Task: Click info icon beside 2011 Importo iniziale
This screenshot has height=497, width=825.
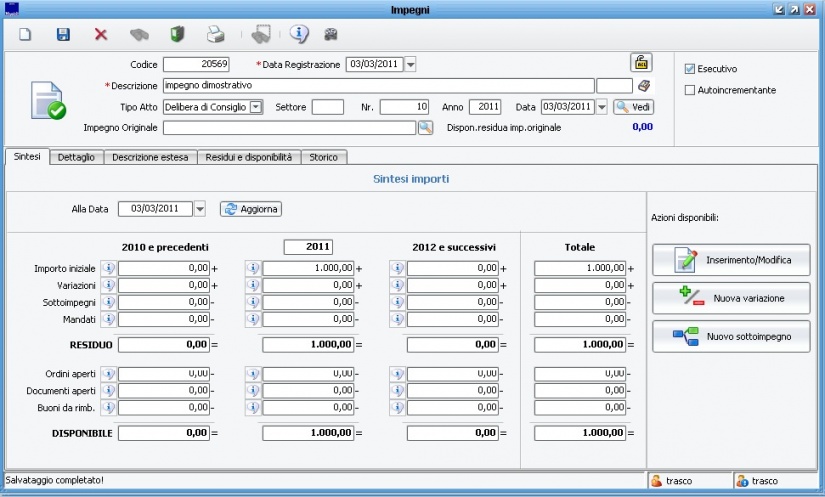Action: (x=253, y=268)
